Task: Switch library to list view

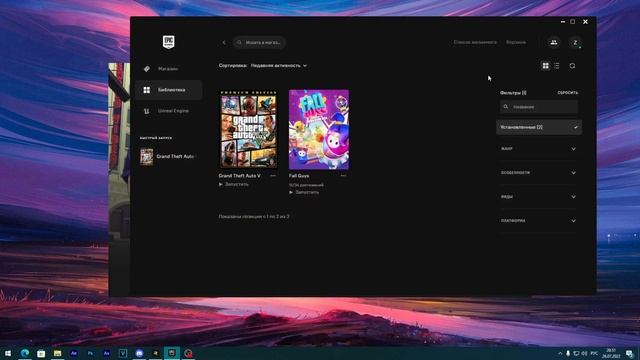Action: point(557,66)
